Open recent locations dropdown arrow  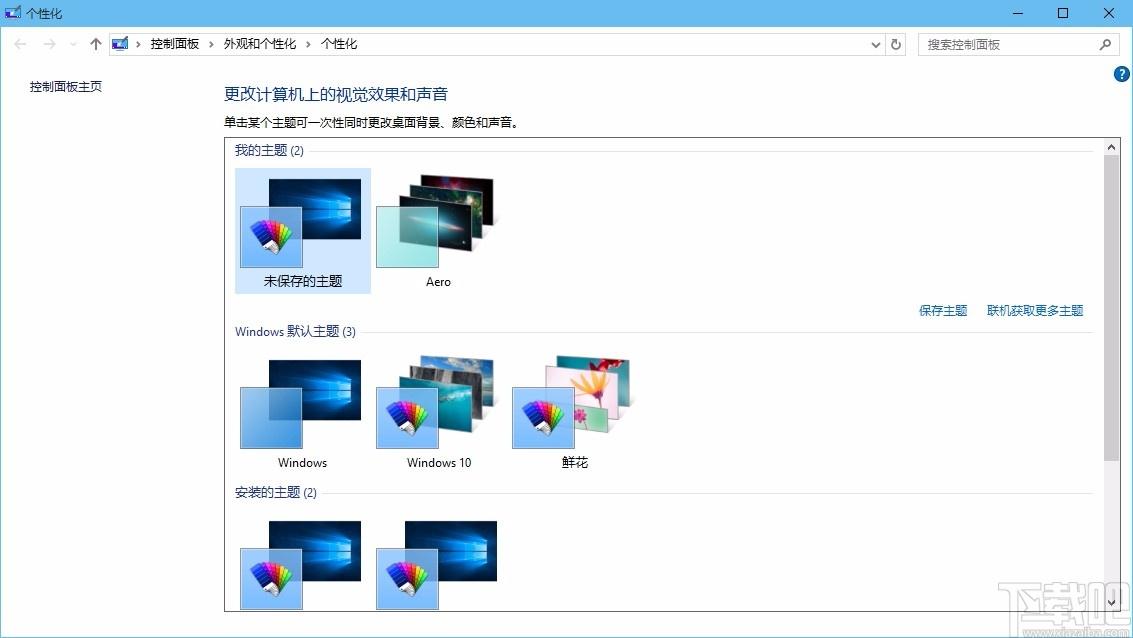(73, 44)
